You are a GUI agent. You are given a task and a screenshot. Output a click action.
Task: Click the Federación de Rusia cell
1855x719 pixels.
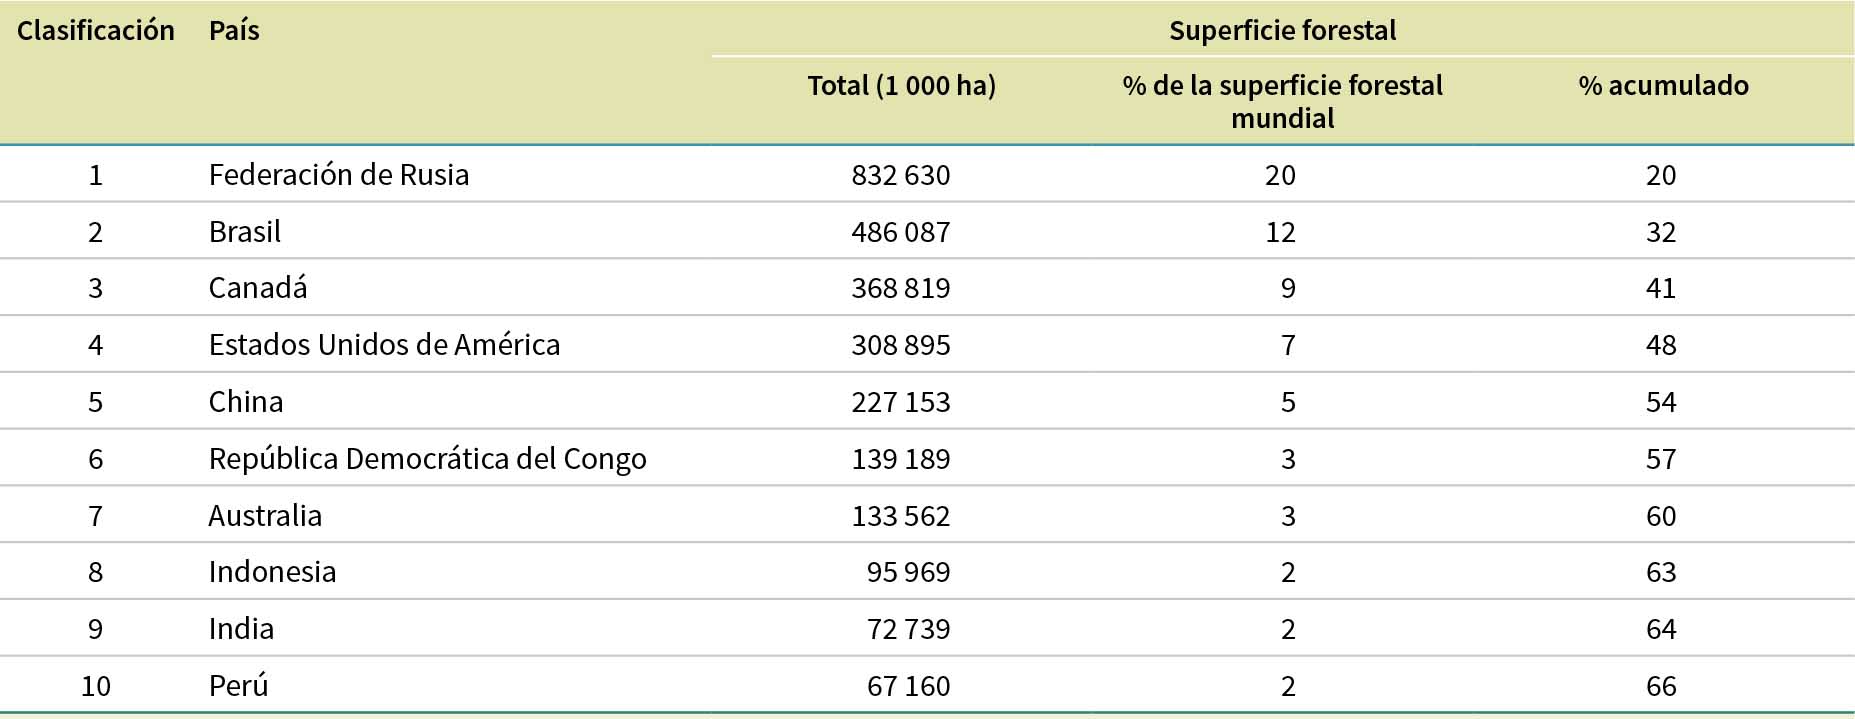pyautogui.click(x=338, y=175)
